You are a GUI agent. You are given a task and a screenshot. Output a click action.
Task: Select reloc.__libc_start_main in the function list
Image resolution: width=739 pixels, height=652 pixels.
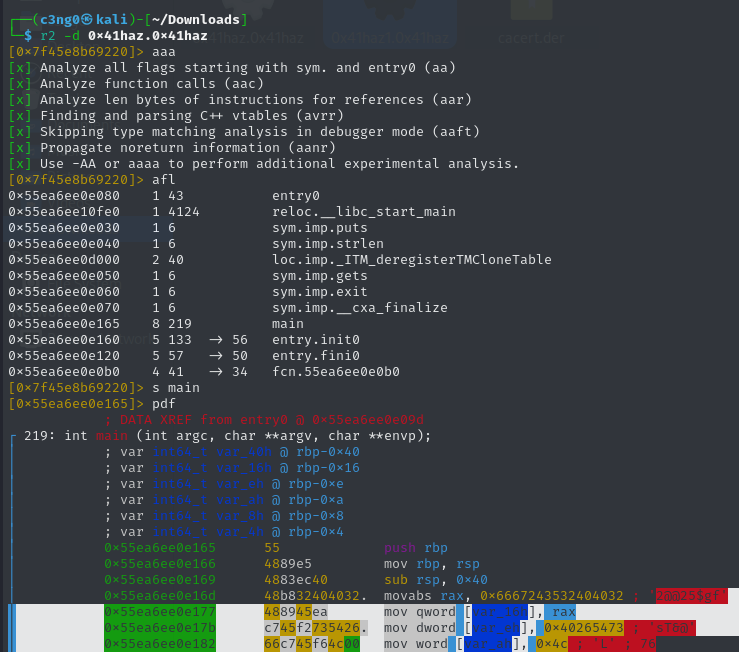point(363,211)
